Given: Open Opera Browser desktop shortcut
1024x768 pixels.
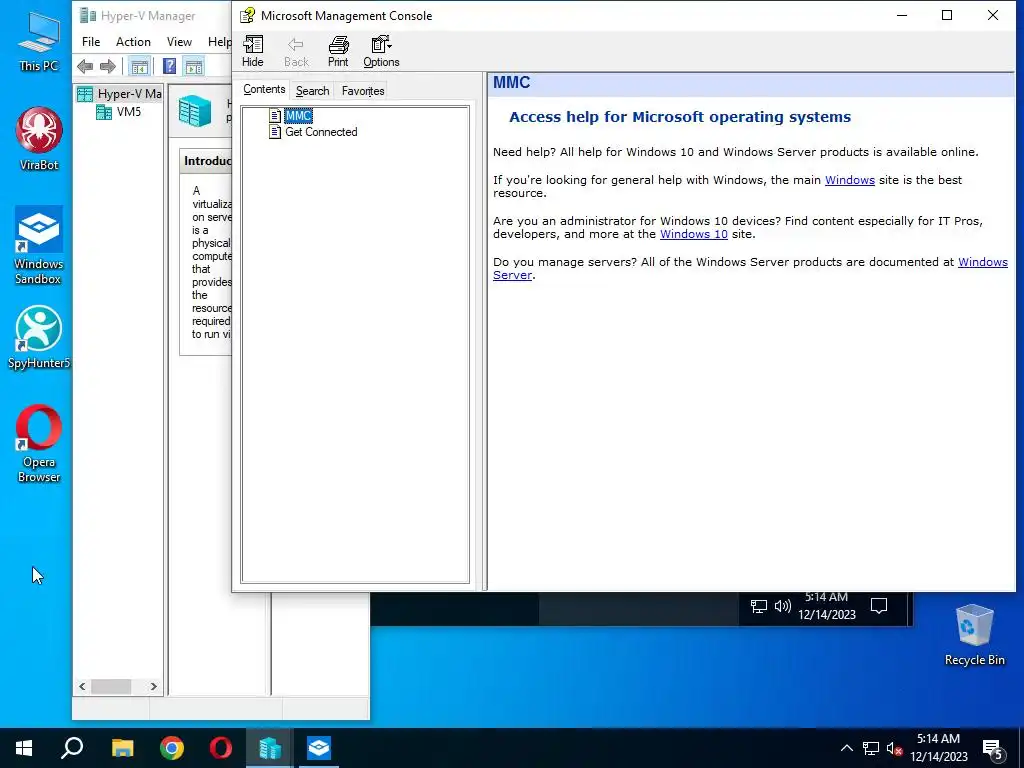Looking at the screenshot, I should pyautogui.click(x=39, y=444).
